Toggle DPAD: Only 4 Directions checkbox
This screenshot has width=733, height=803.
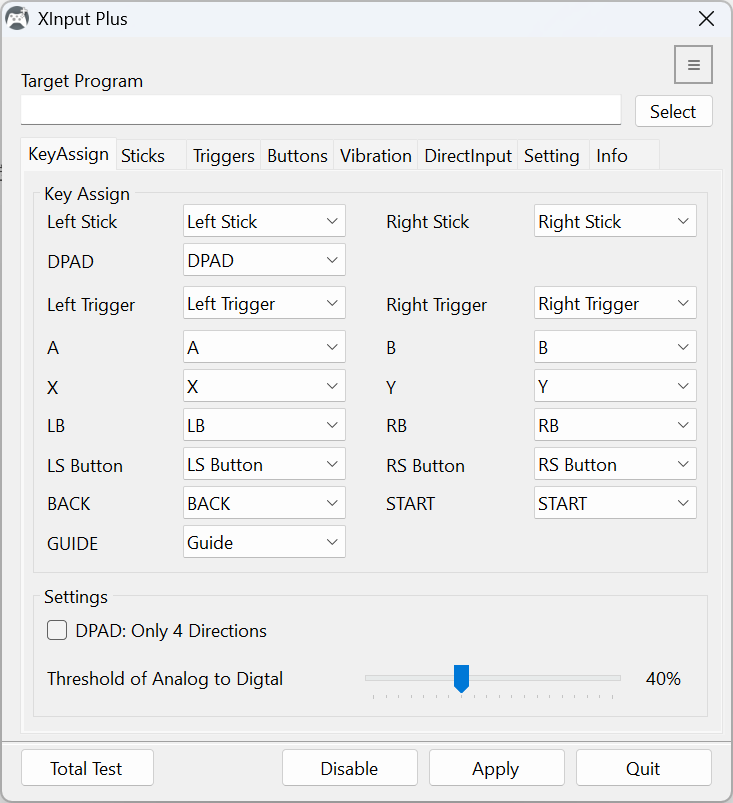coord(57,630)
